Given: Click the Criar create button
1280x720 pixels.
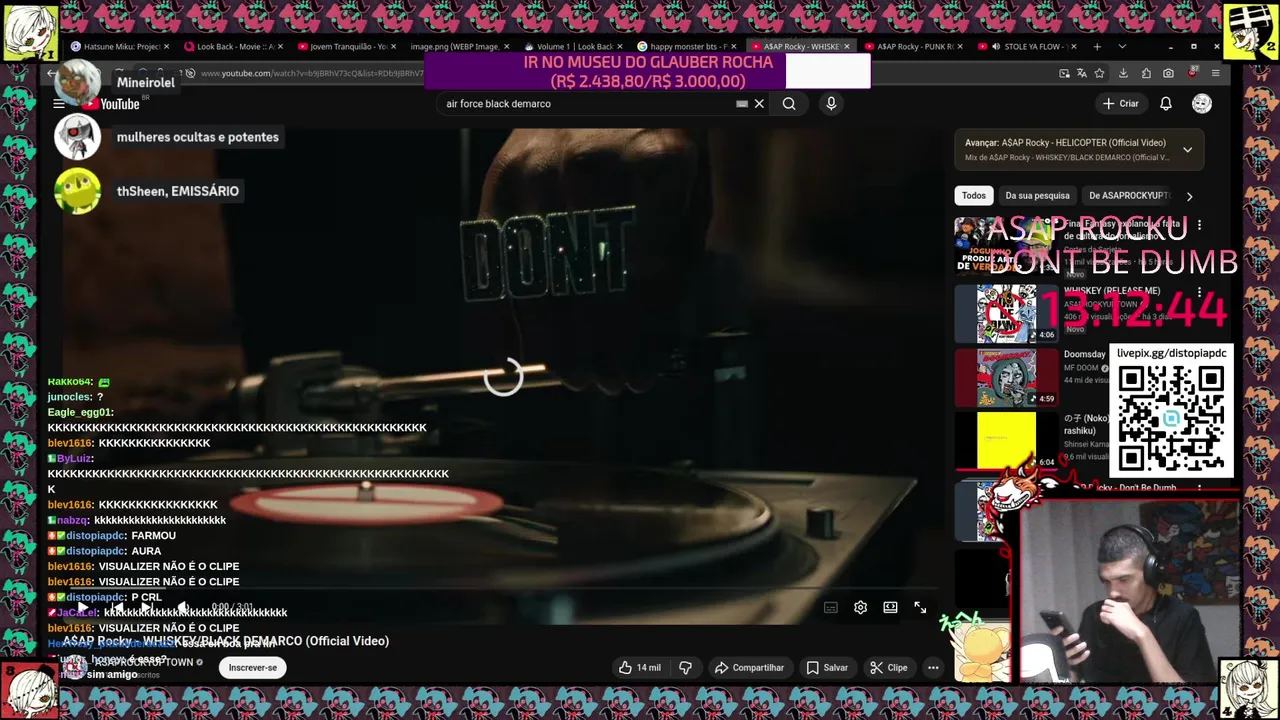Looking at the screenshot, I should tap(1120, 104).
